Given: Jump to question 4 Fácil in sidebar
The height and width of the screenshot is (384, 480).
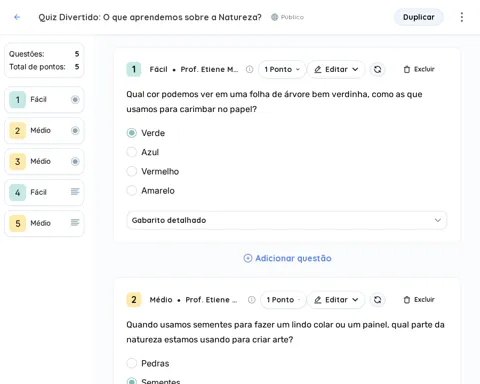Looking at the screenshot, I should tap(44, 192).
